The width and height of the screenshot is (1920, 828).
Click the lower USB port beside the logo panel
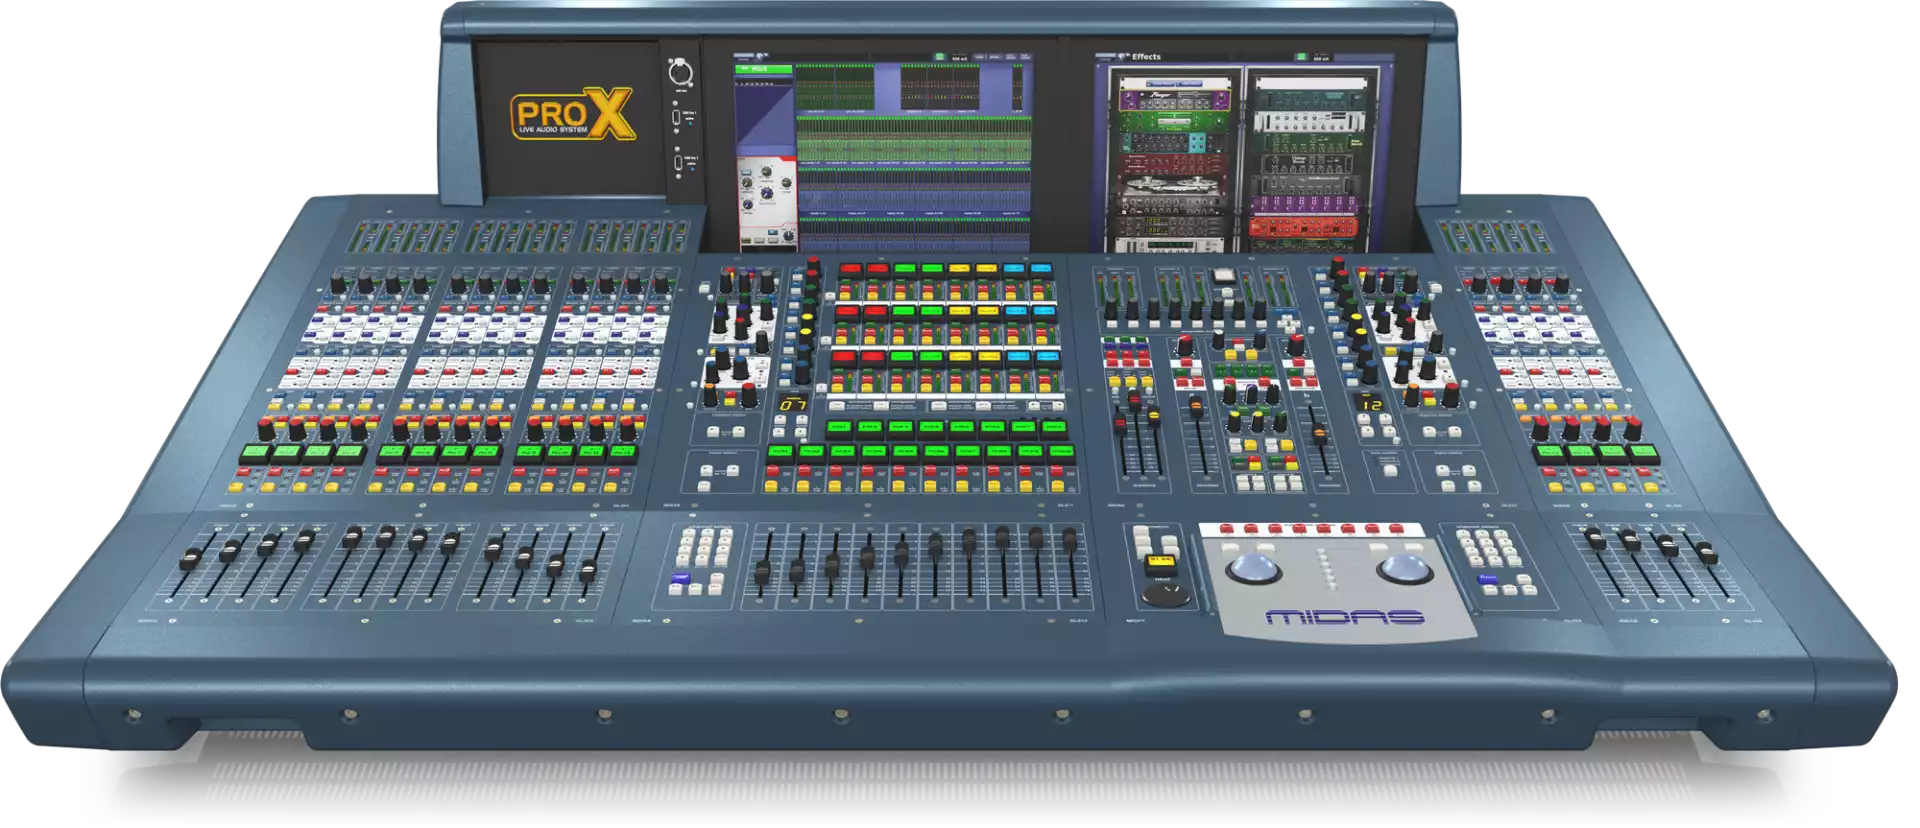[678, 161]
